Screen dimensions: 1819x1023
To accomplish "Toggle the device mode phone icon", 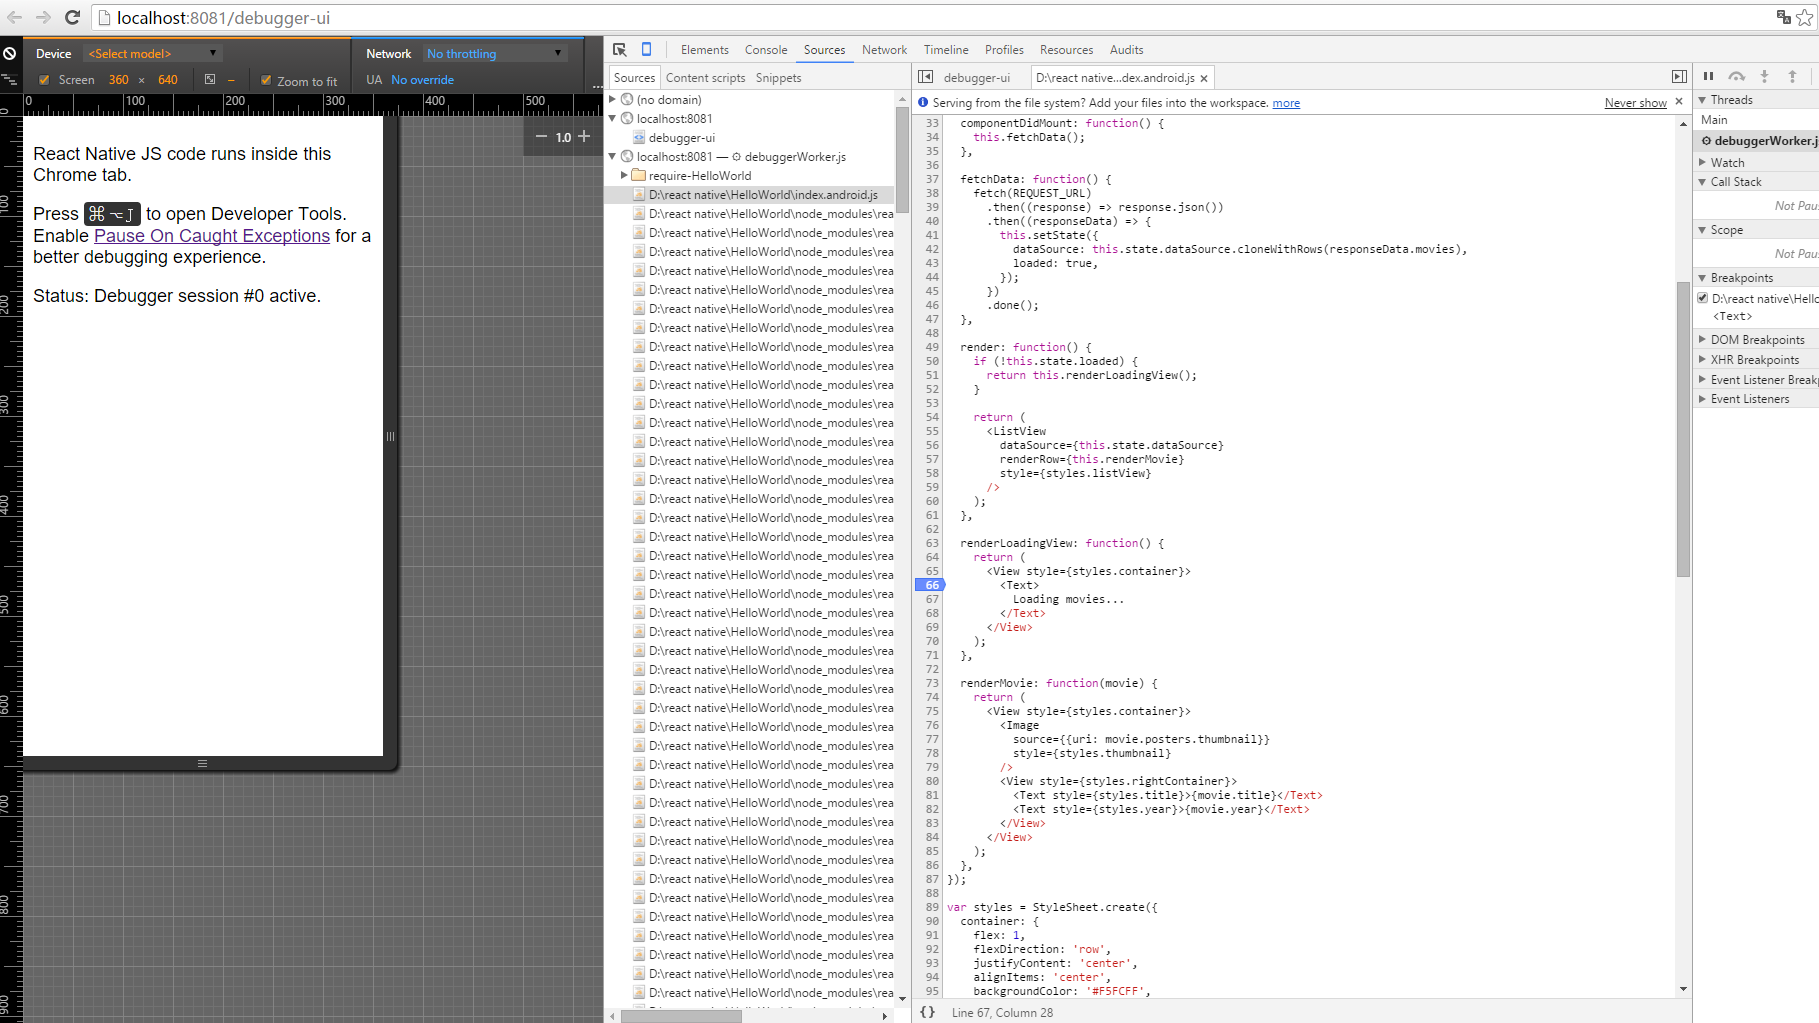I will point(646,49).
